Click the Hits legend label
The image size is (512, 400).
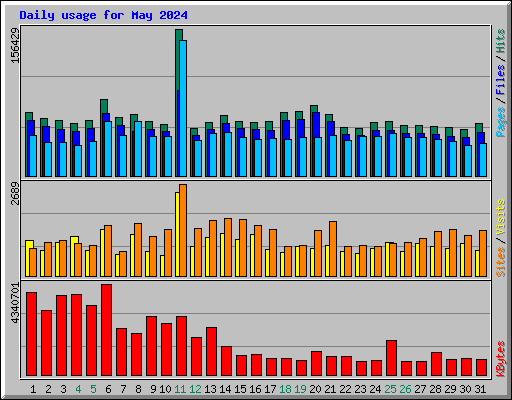tap(500, 41)
